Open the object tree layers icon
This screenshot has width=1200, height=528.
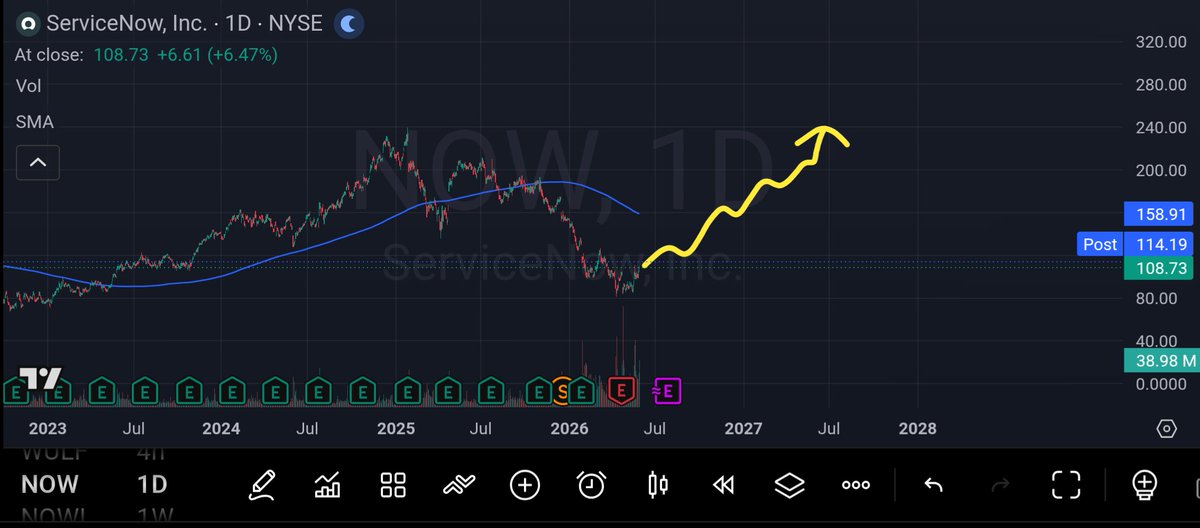click(790, 485)
